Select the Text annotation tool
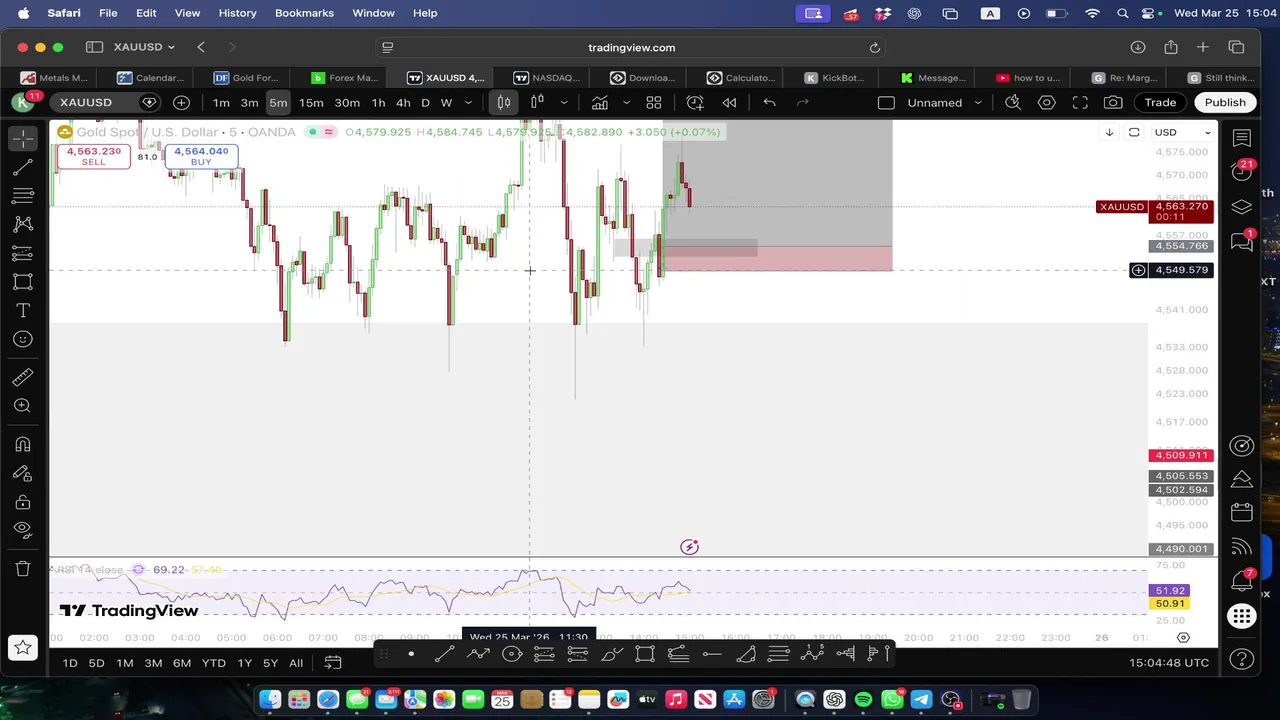Screen dimensions: 1280x720 coord(23,311)
